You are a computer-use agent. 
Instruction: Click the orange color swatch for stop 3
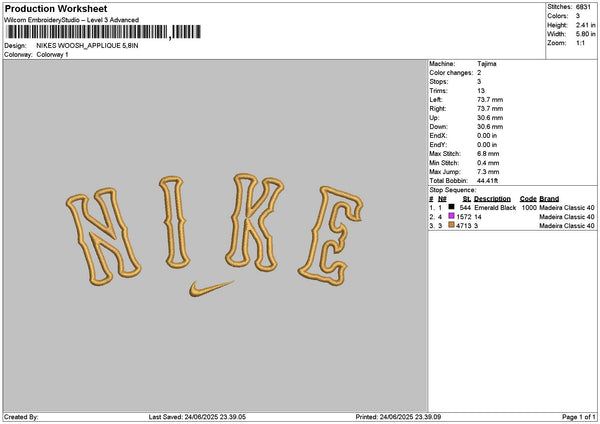[x=452, y=225]
